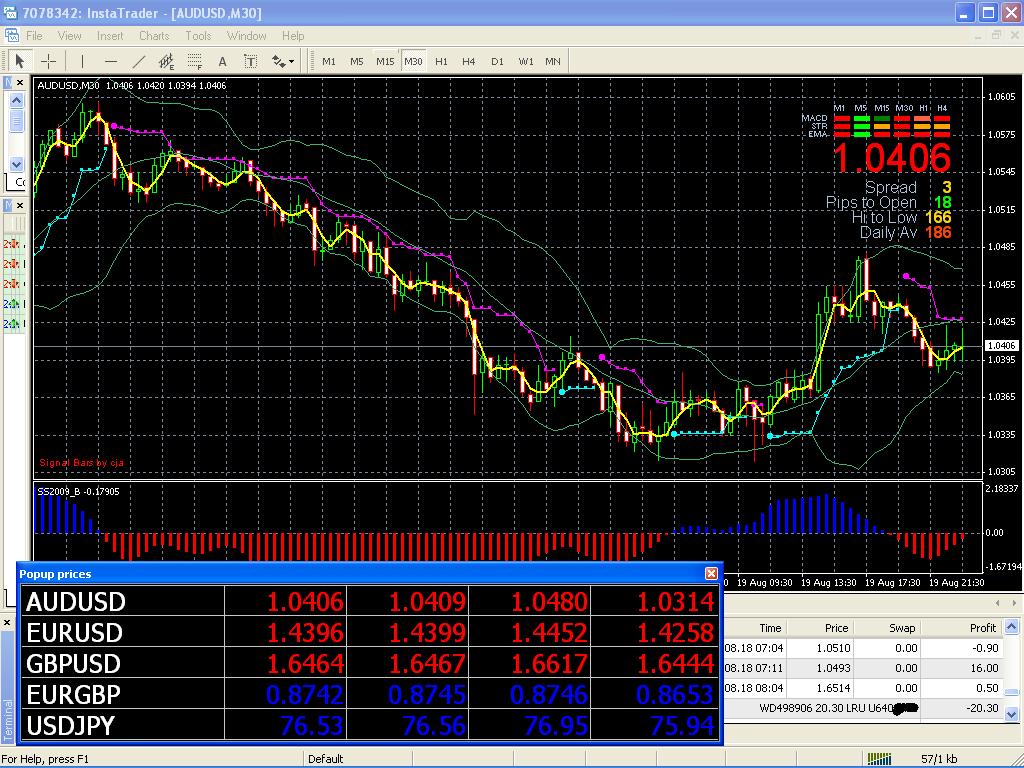Viewport: 1024px width, 768px height.
Task: Select the crosshair tool
Action: coord(48,61)
